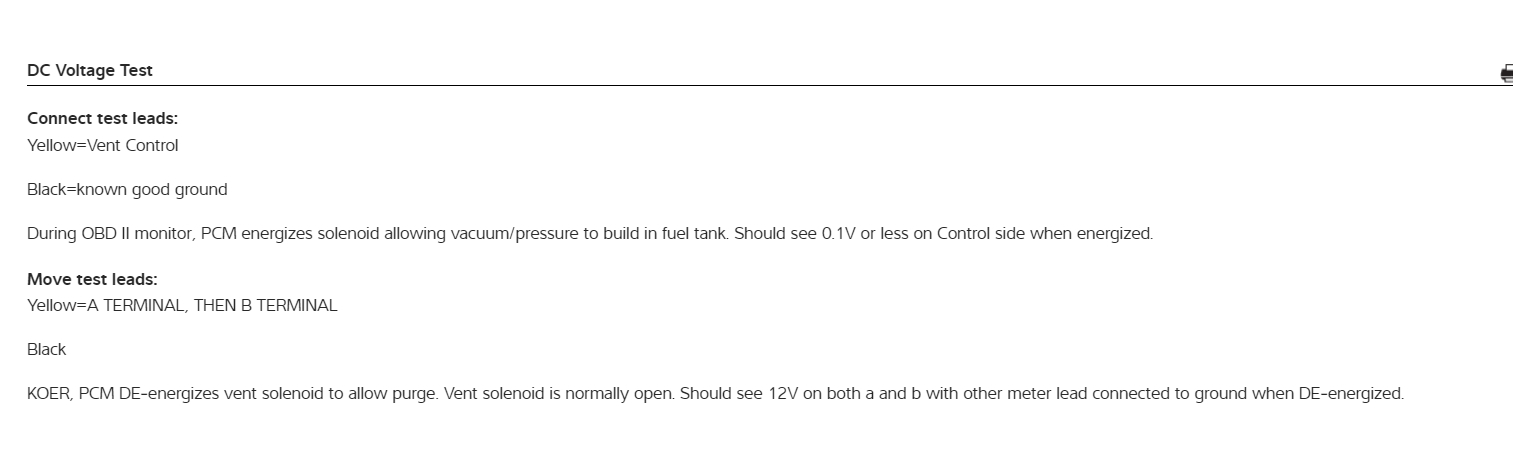Click the "Connect test leads:" label
1513x465 pixels.
click(x=102, y=119)
